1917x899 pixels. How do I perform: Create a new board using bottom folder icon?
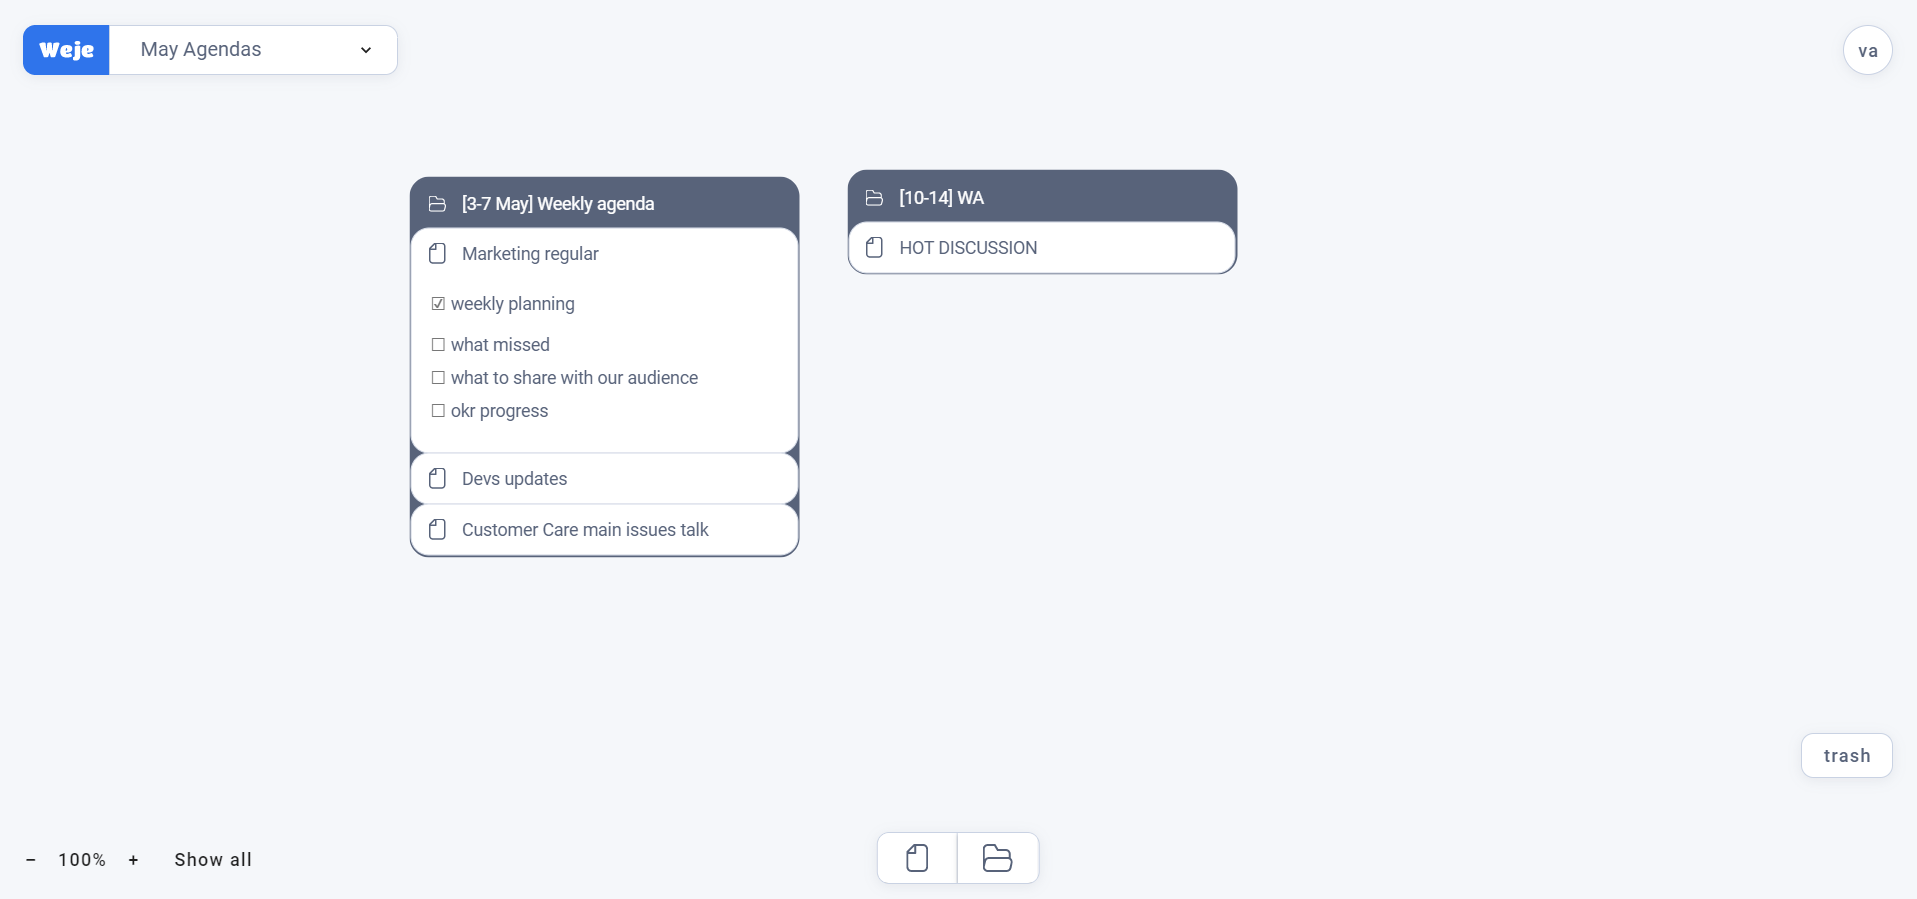point(998,857)
